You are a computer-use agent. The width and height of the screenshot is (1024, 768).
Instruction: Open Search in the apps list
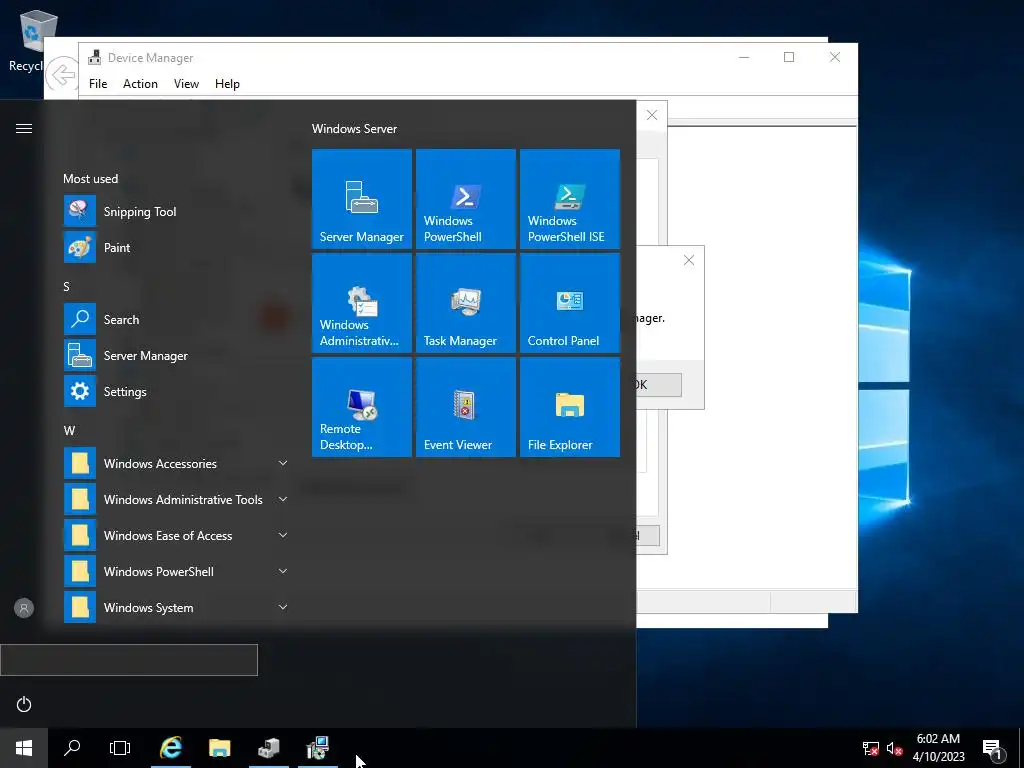[176, 319]
